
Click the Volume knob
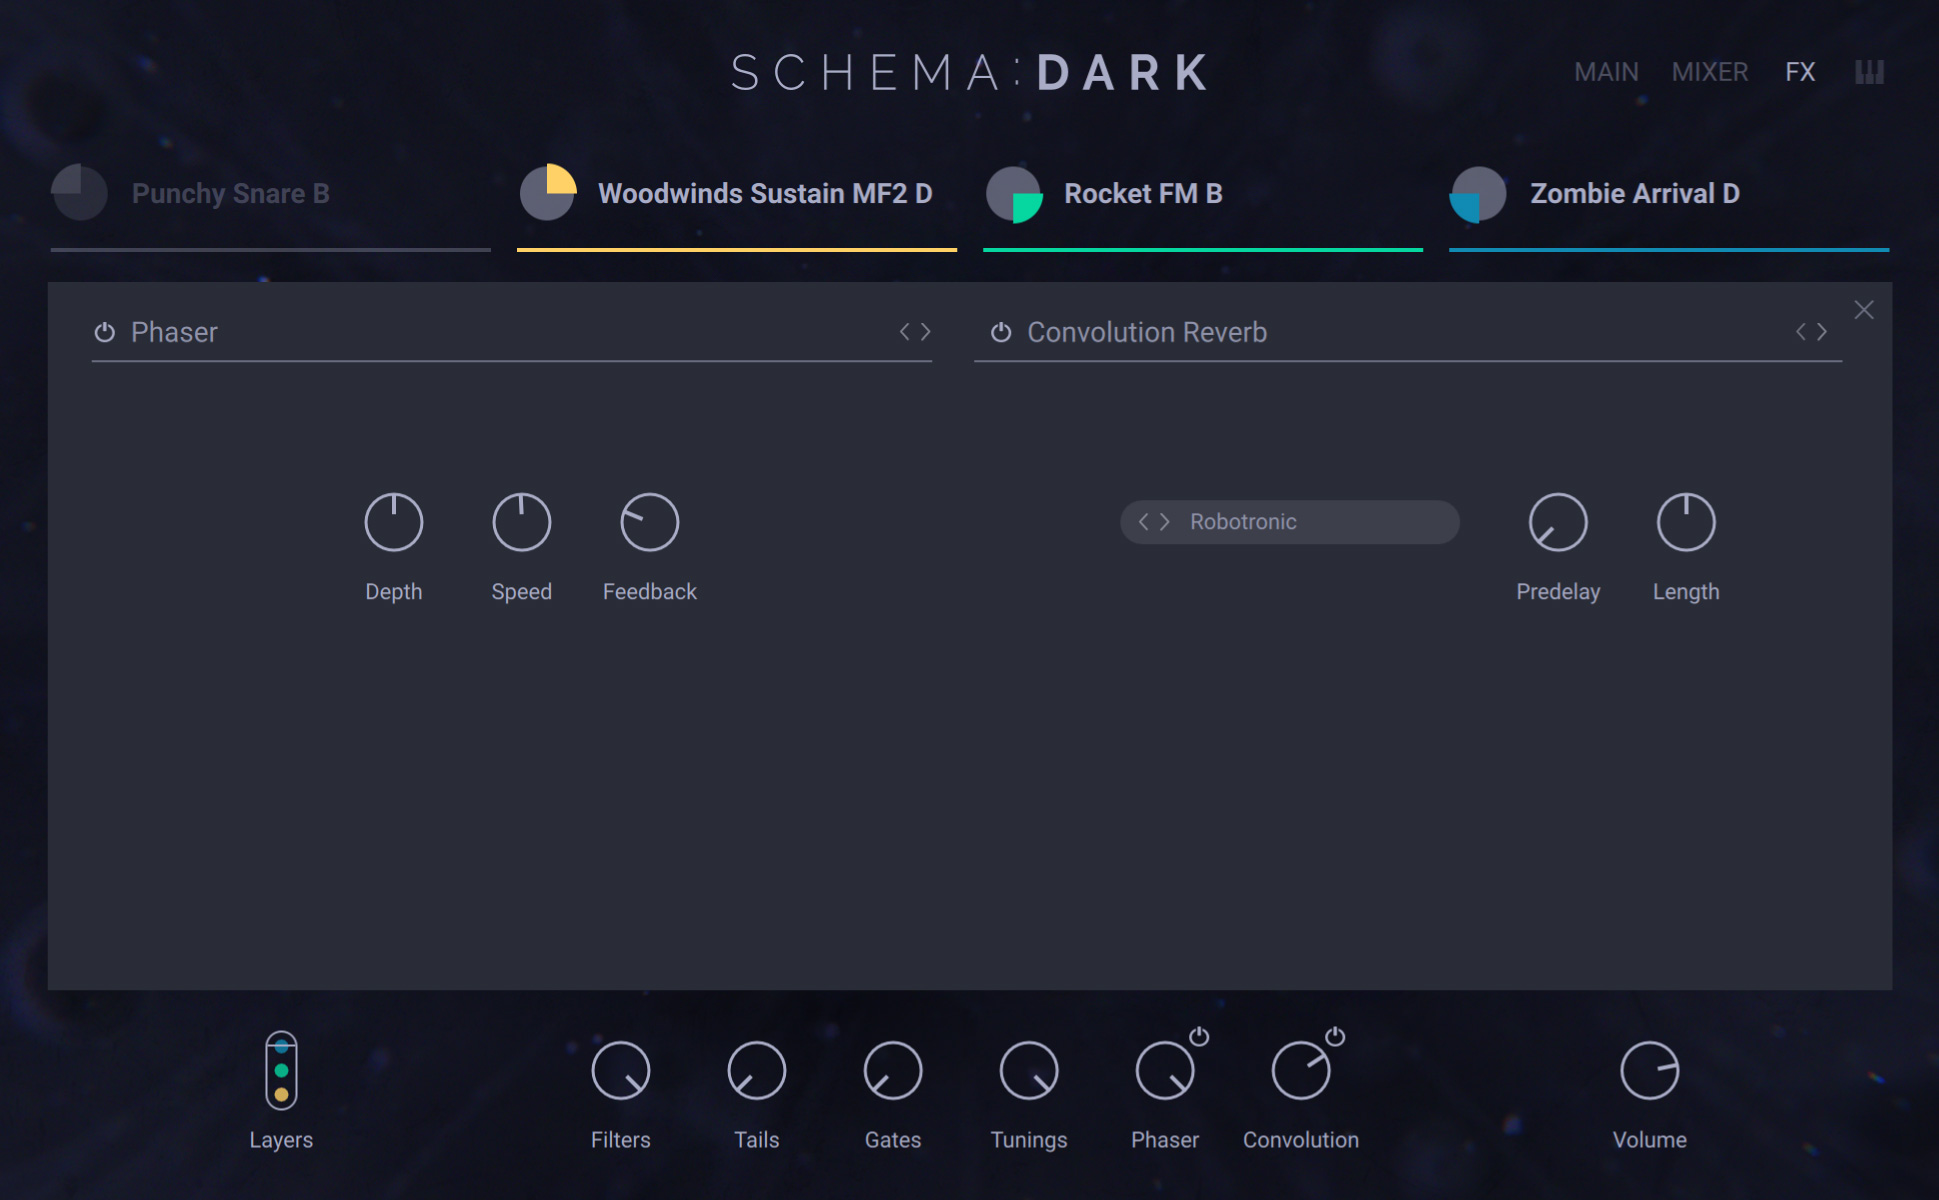pos(1649,1070)
